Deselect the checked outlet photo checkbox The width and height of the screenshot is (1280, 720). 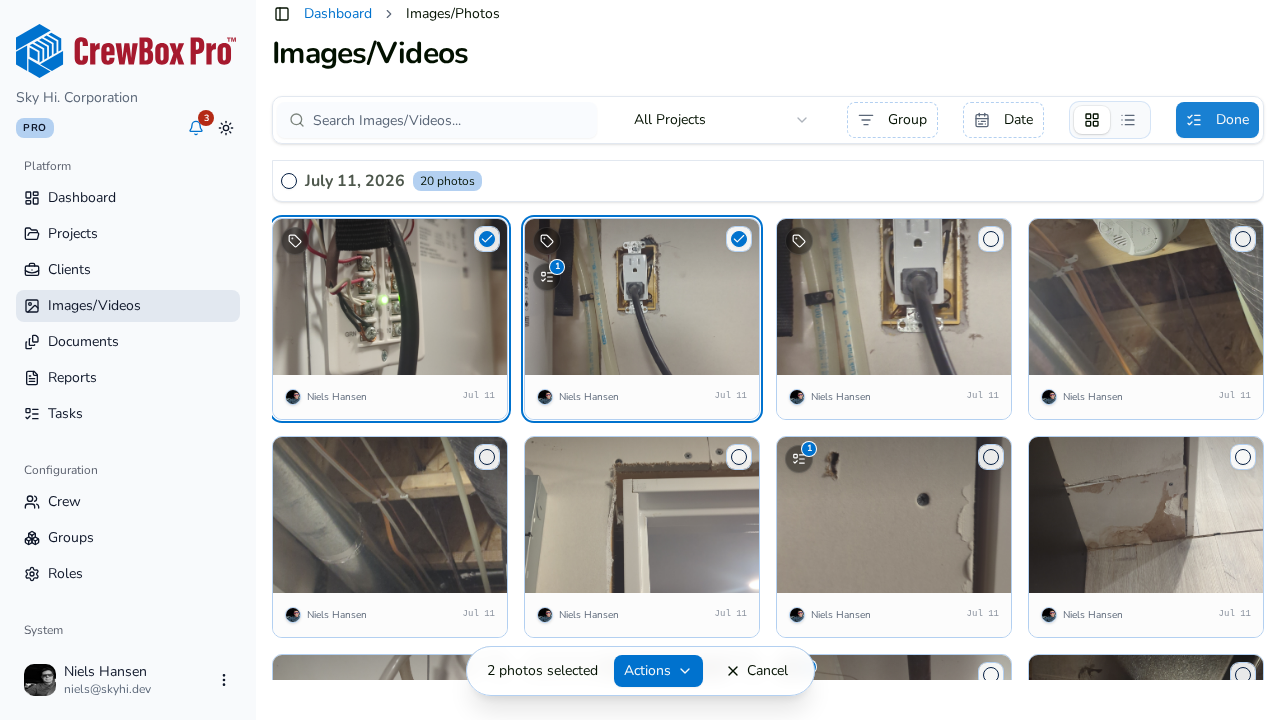(739, 239)
